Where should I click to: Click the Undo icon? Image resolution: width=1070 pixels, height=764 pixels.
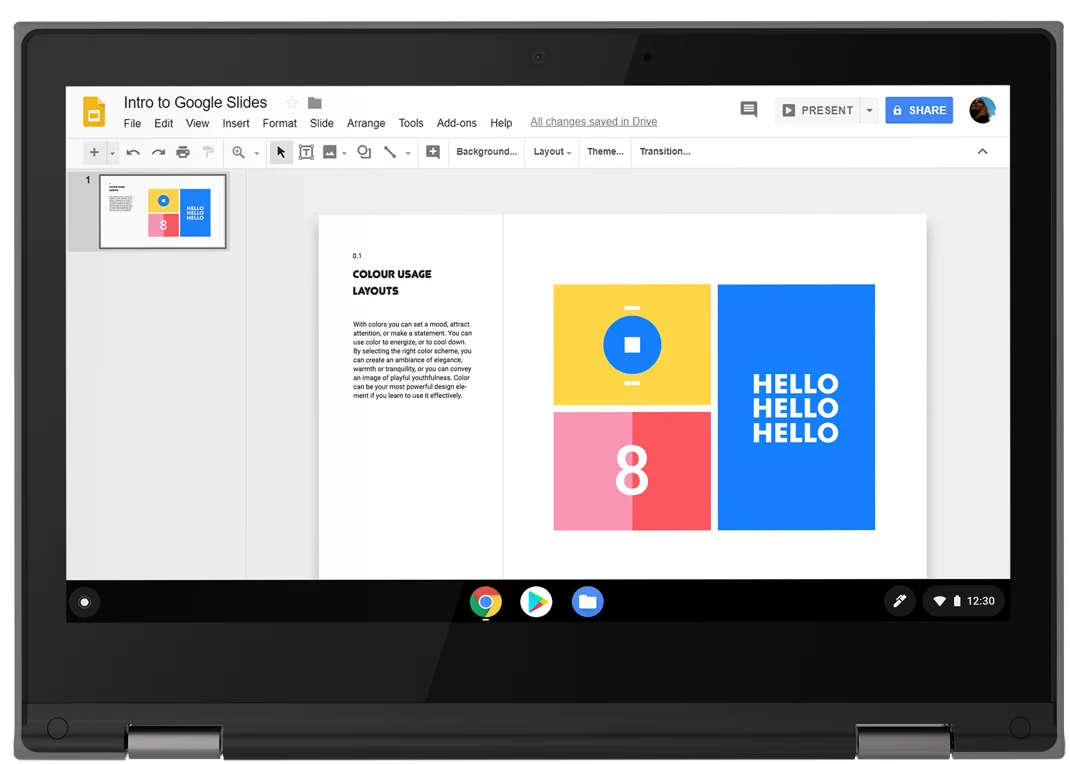(133, 152)
